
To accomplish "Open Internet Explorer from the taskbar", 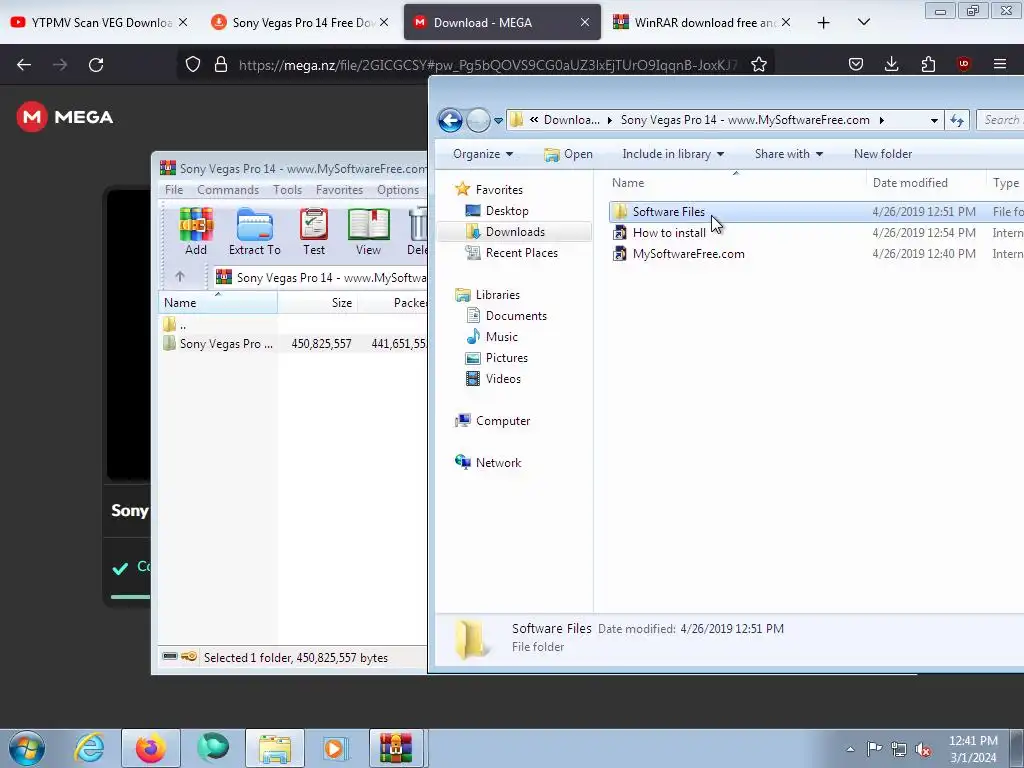I will [89, 748].
